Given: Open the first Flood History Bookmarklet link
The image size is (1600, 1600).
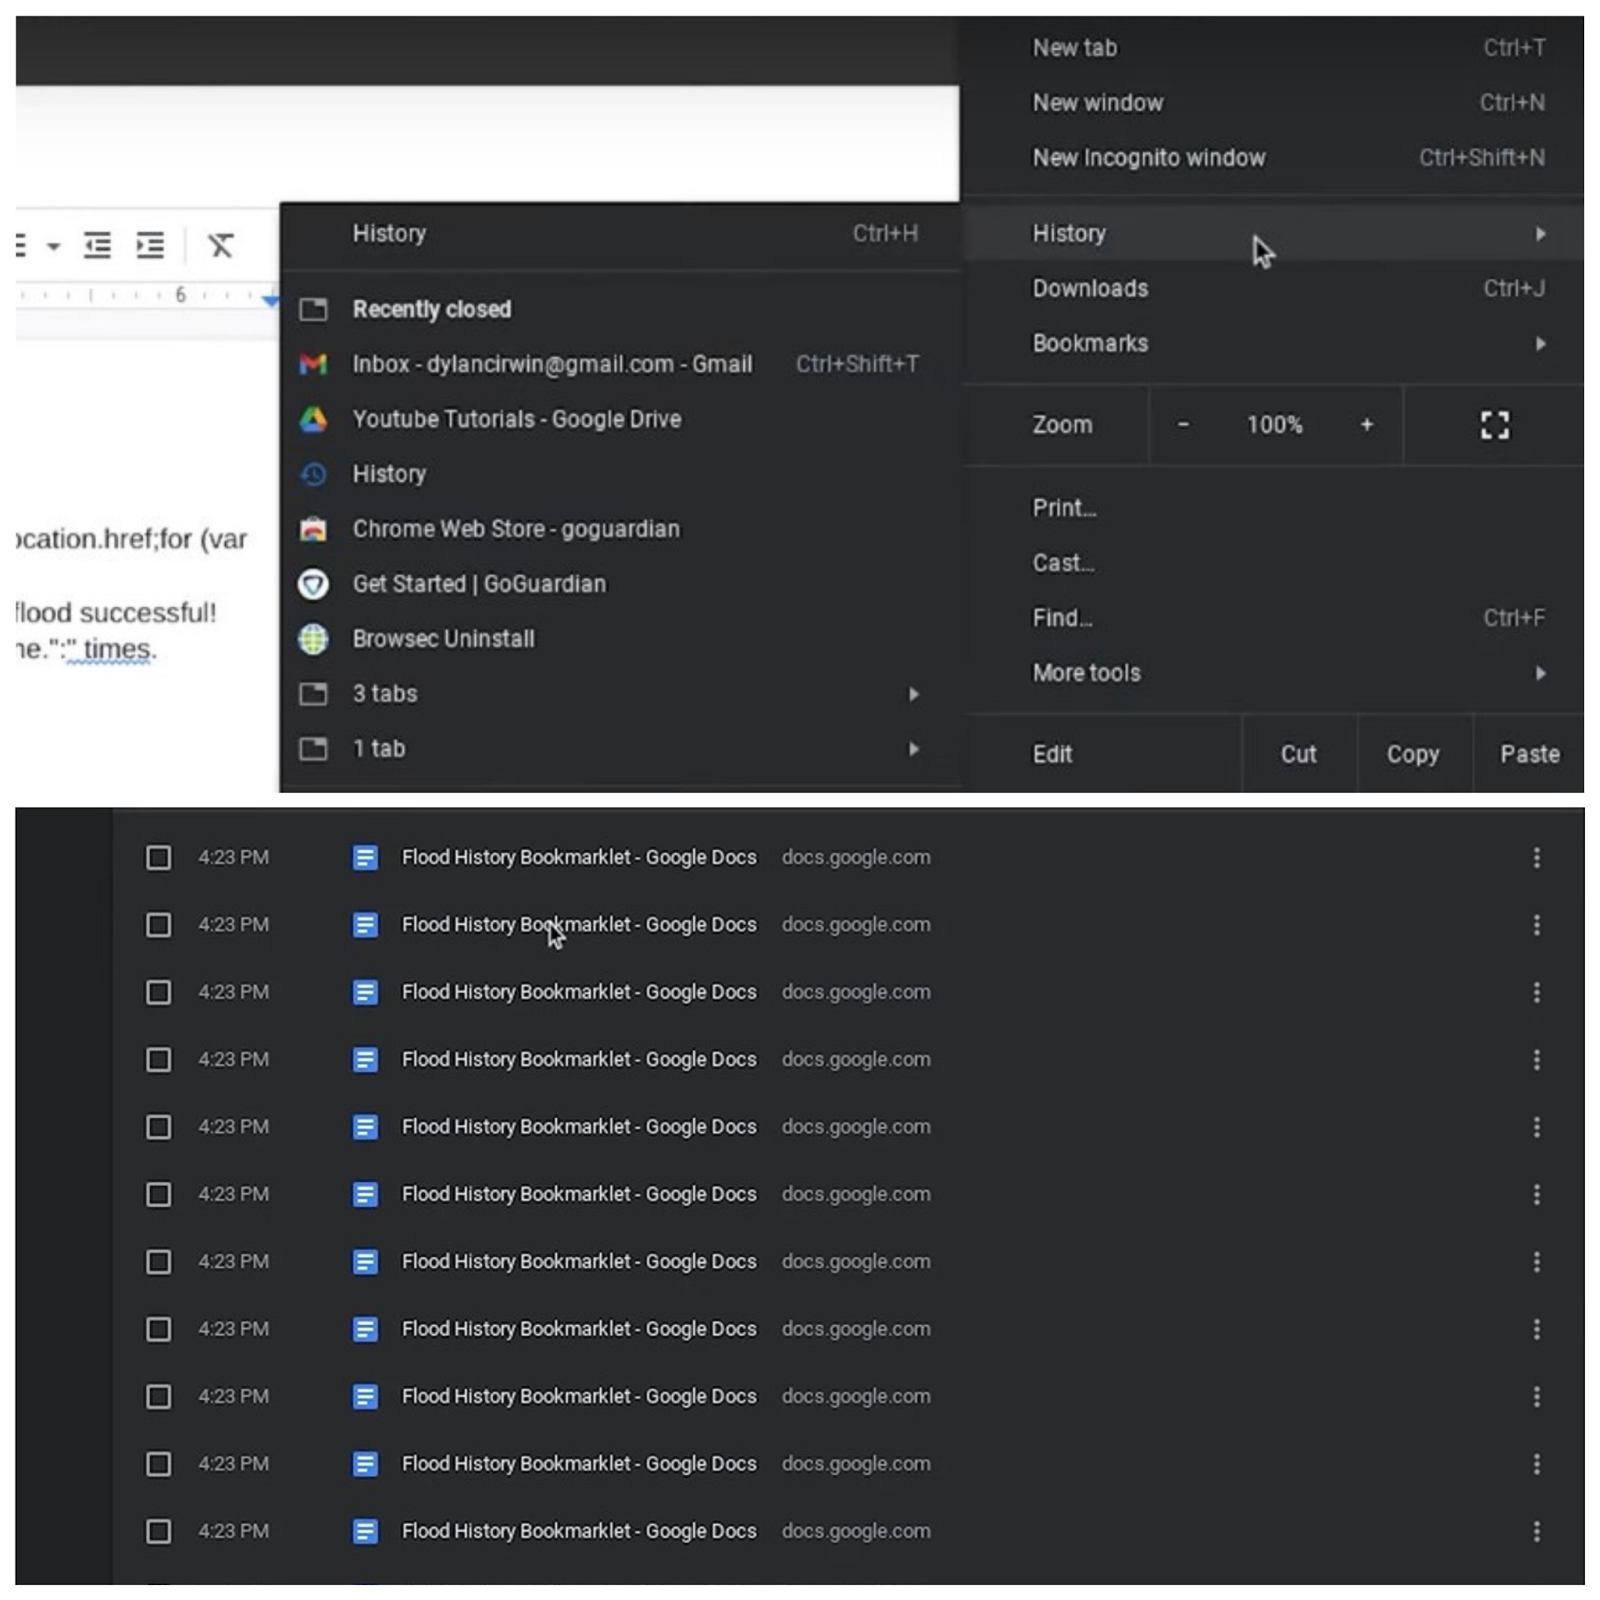Looking at the screenshot, I should click(579, 858).
